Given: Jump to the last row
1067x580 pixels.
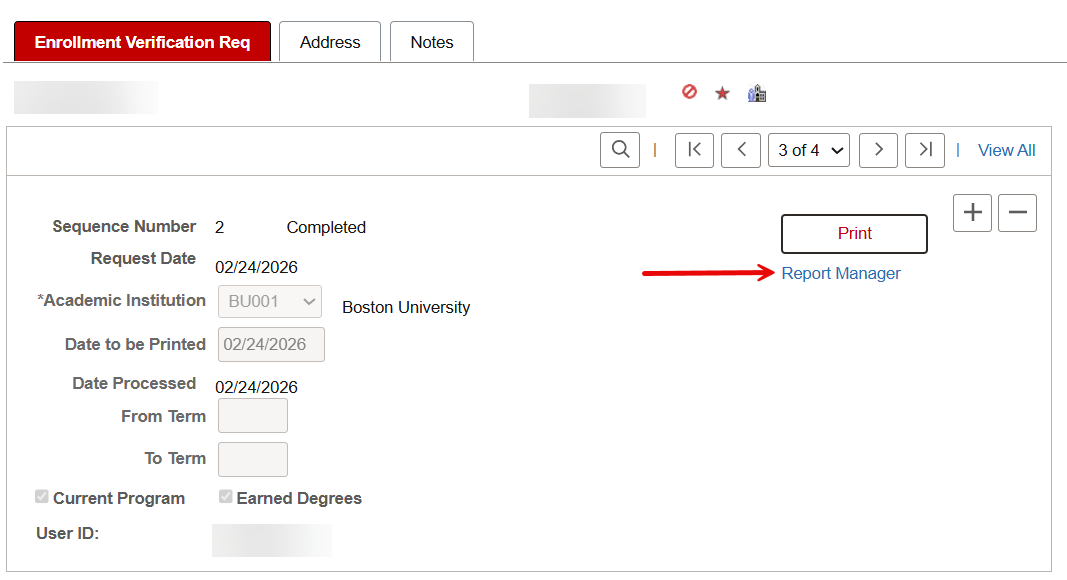Looking at the screenshot, I should click(x=925, y=150).
